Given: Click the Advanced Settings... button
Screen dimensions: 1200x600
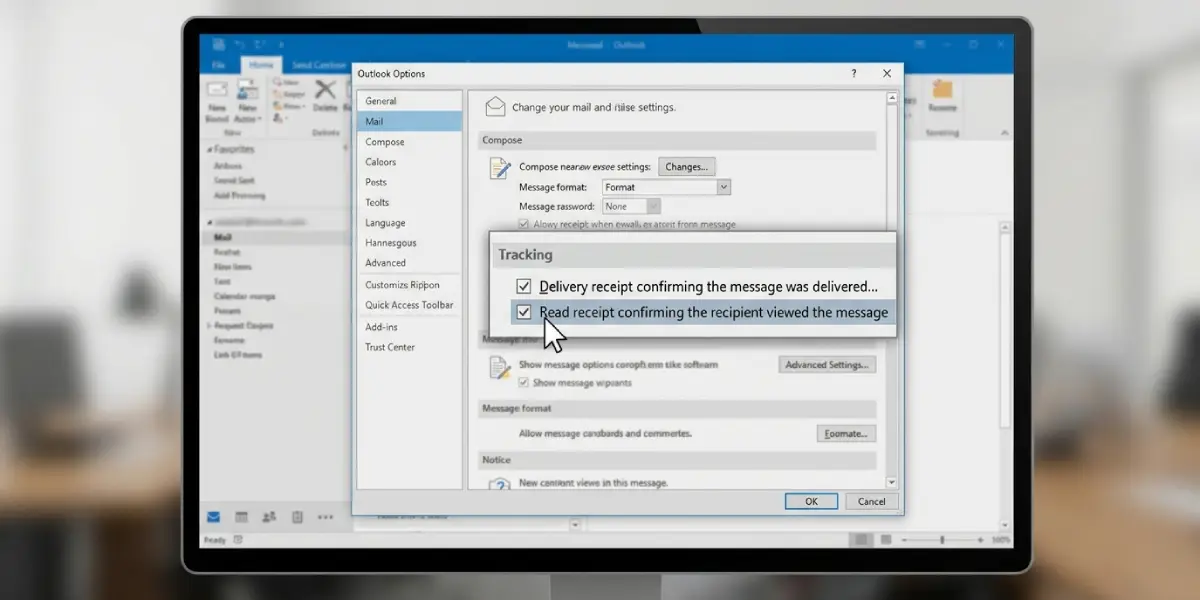Looking at the screenshot, I should point(827,365).
